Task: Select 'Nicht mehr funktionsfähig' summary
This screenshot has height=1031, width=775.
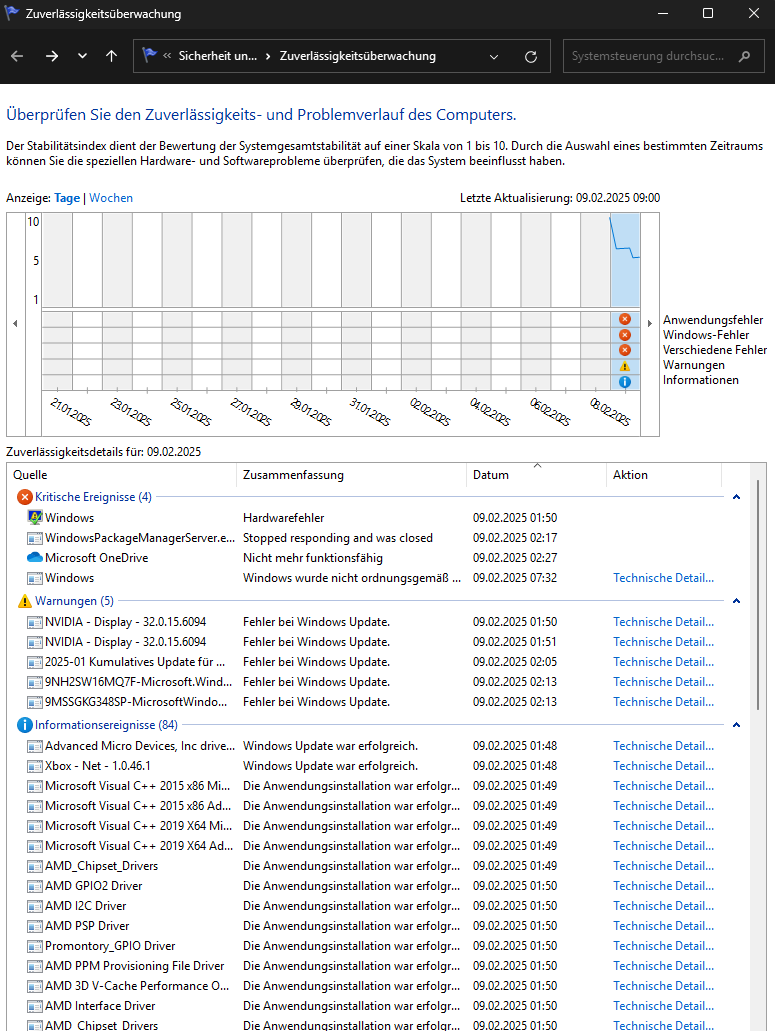Action: coord(313,558)
